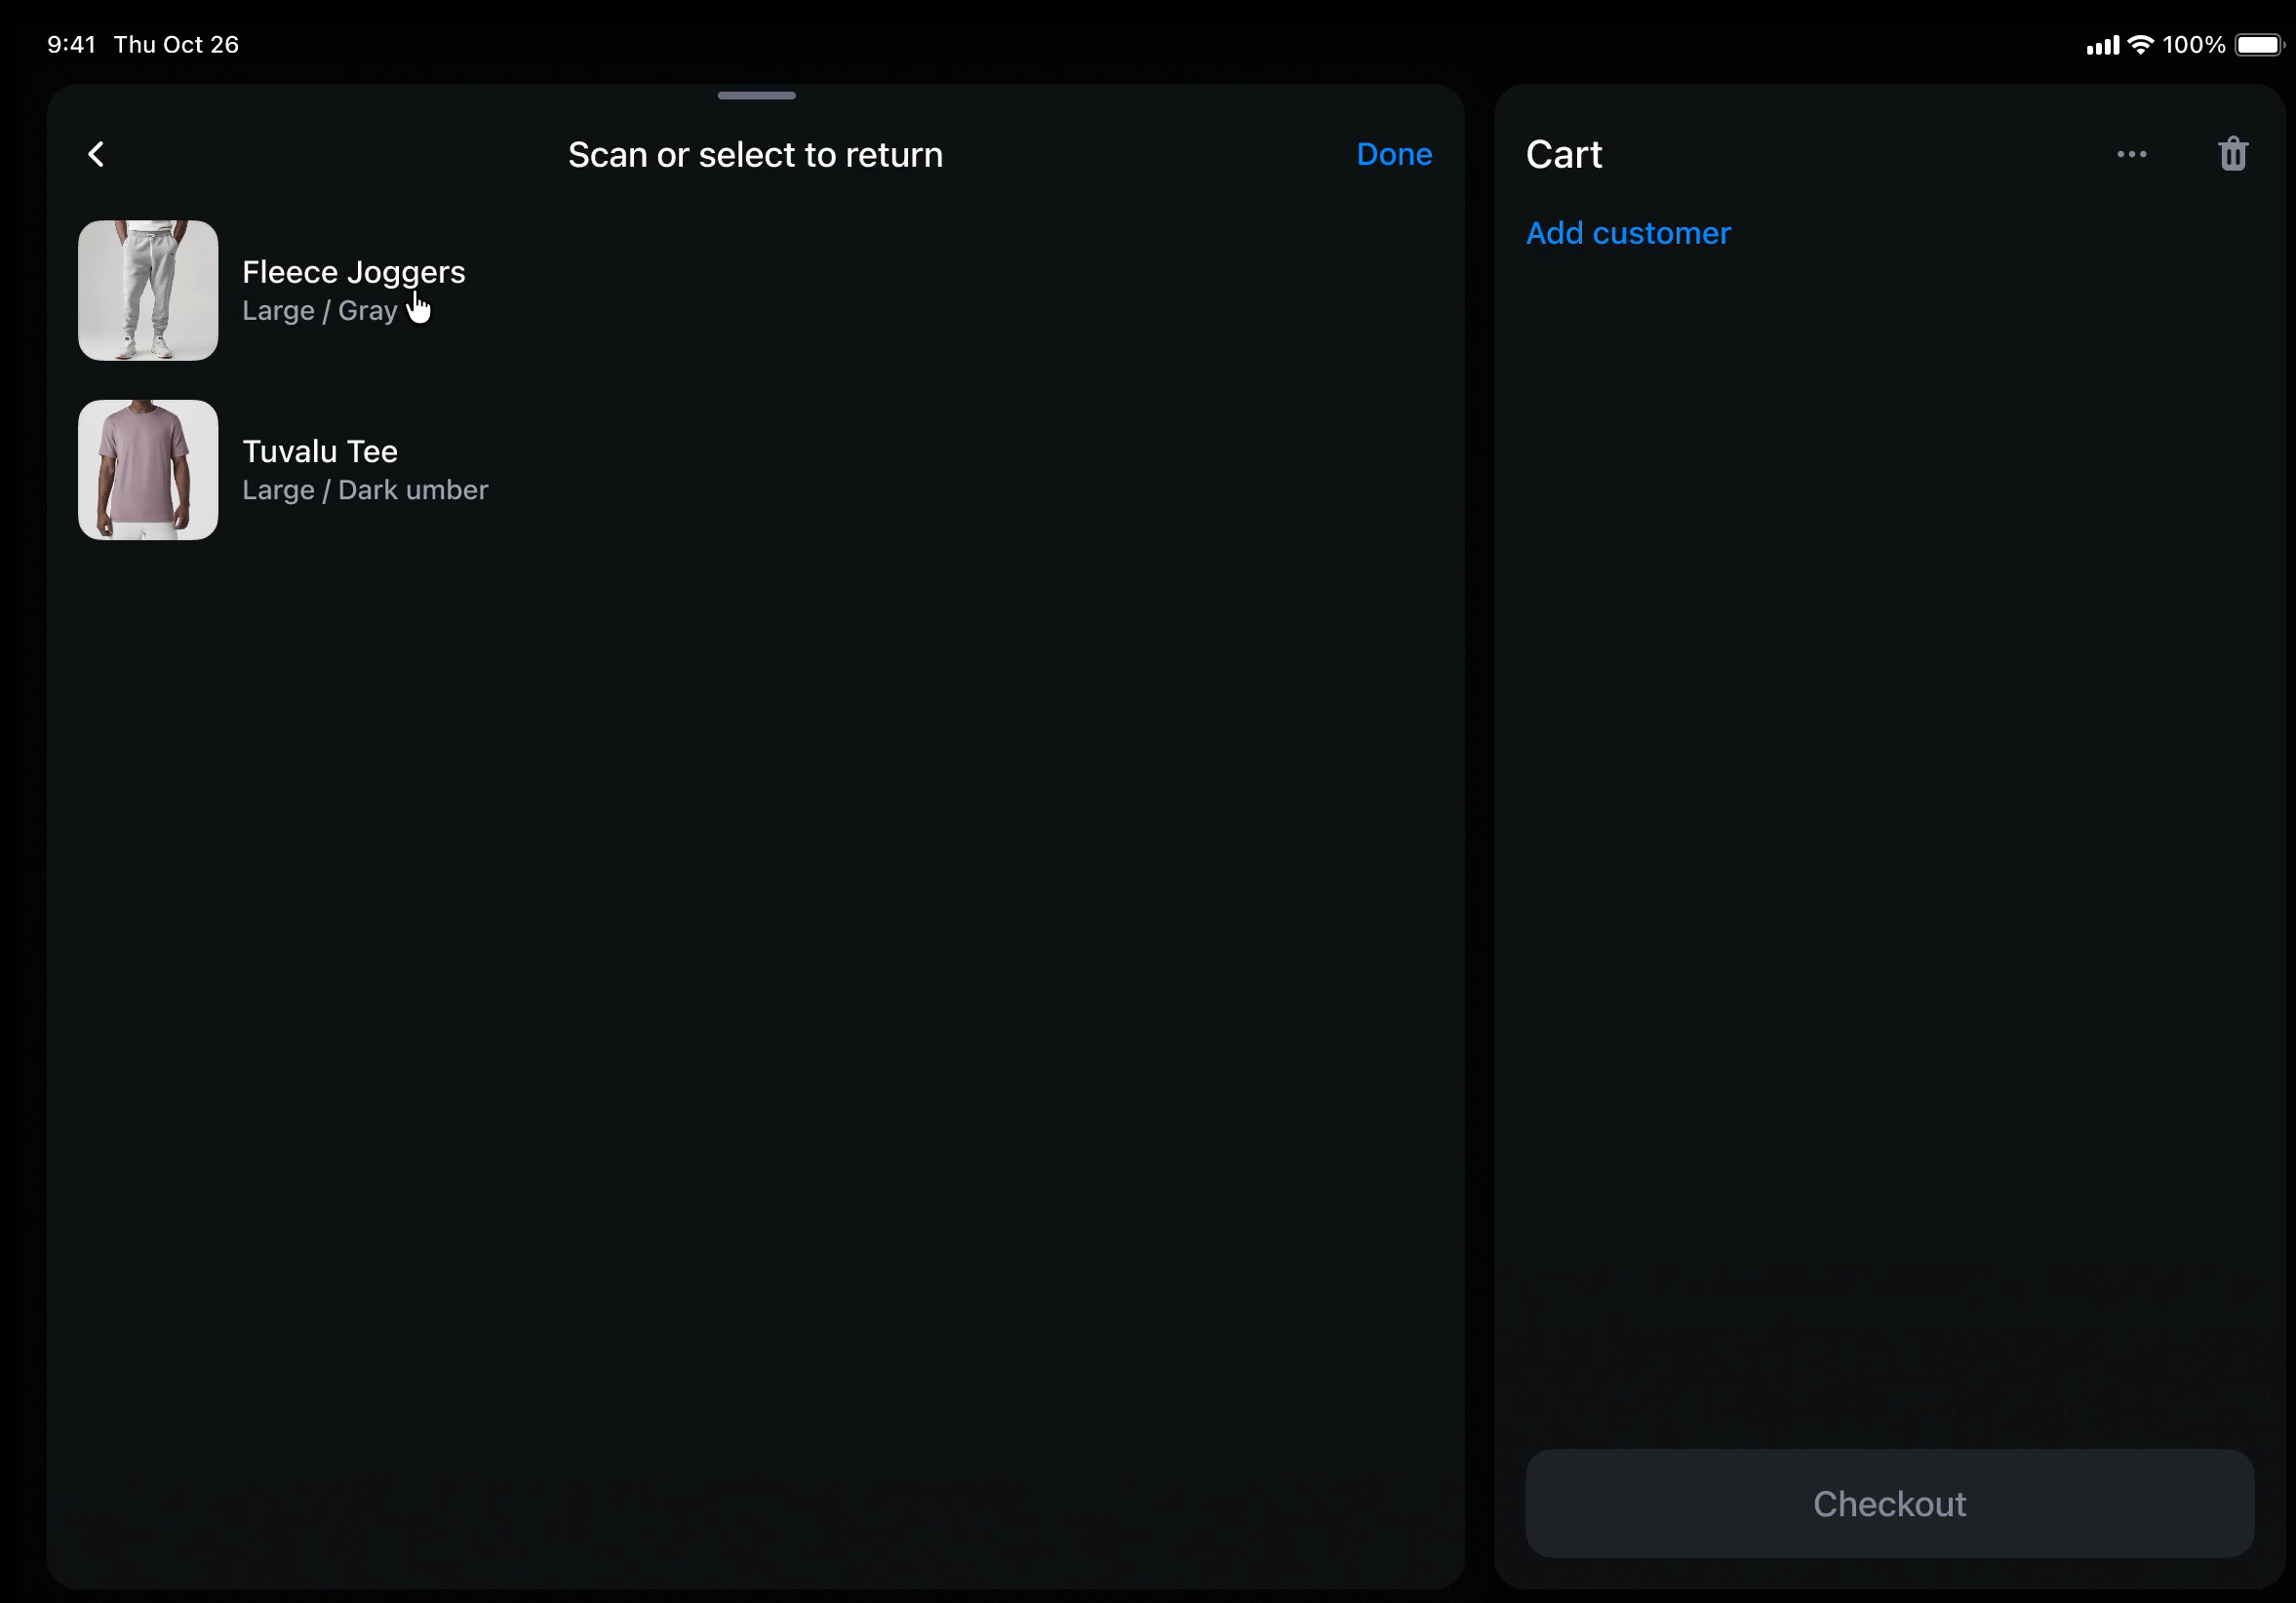Select the Tuvalu Tee thumbnail image

pos(148,470)
